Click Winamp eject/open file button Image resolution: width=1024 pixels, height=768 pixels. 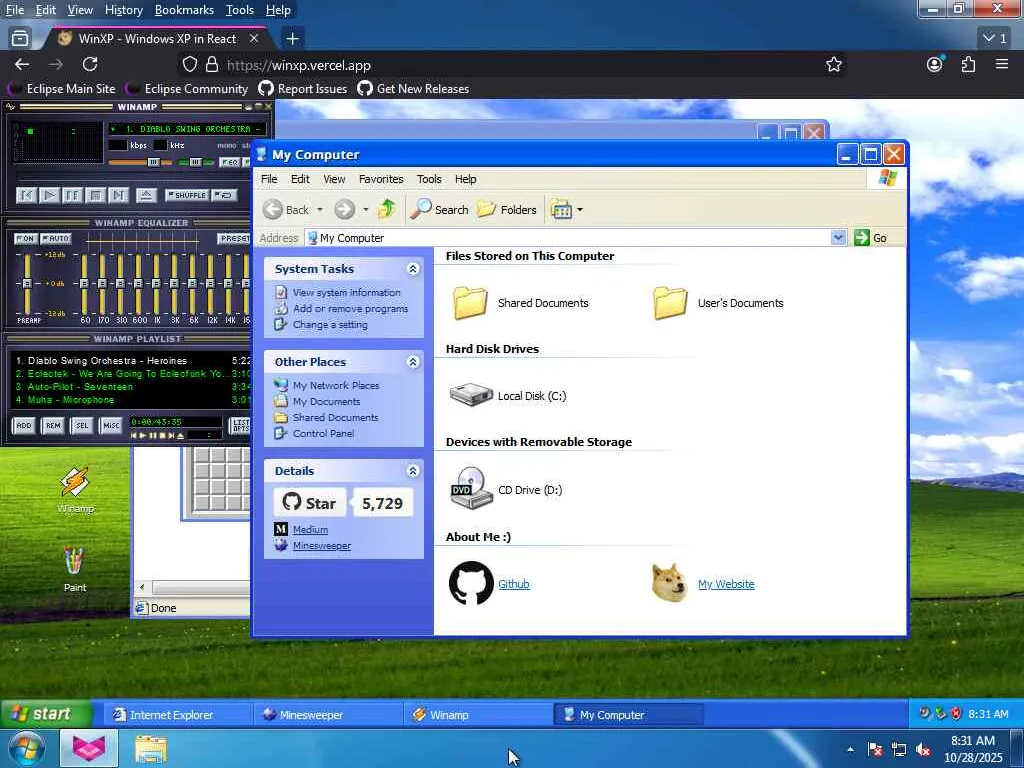pos(146,195)
